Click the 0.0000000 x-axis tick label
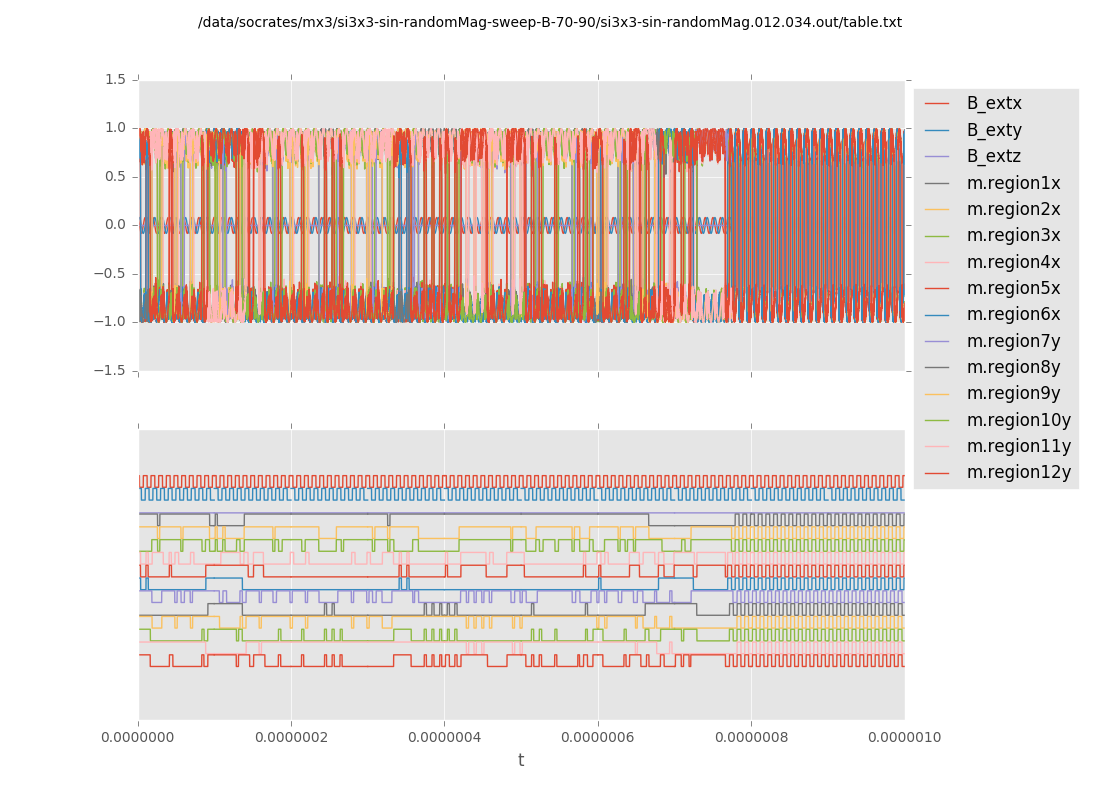 (139, 737)
